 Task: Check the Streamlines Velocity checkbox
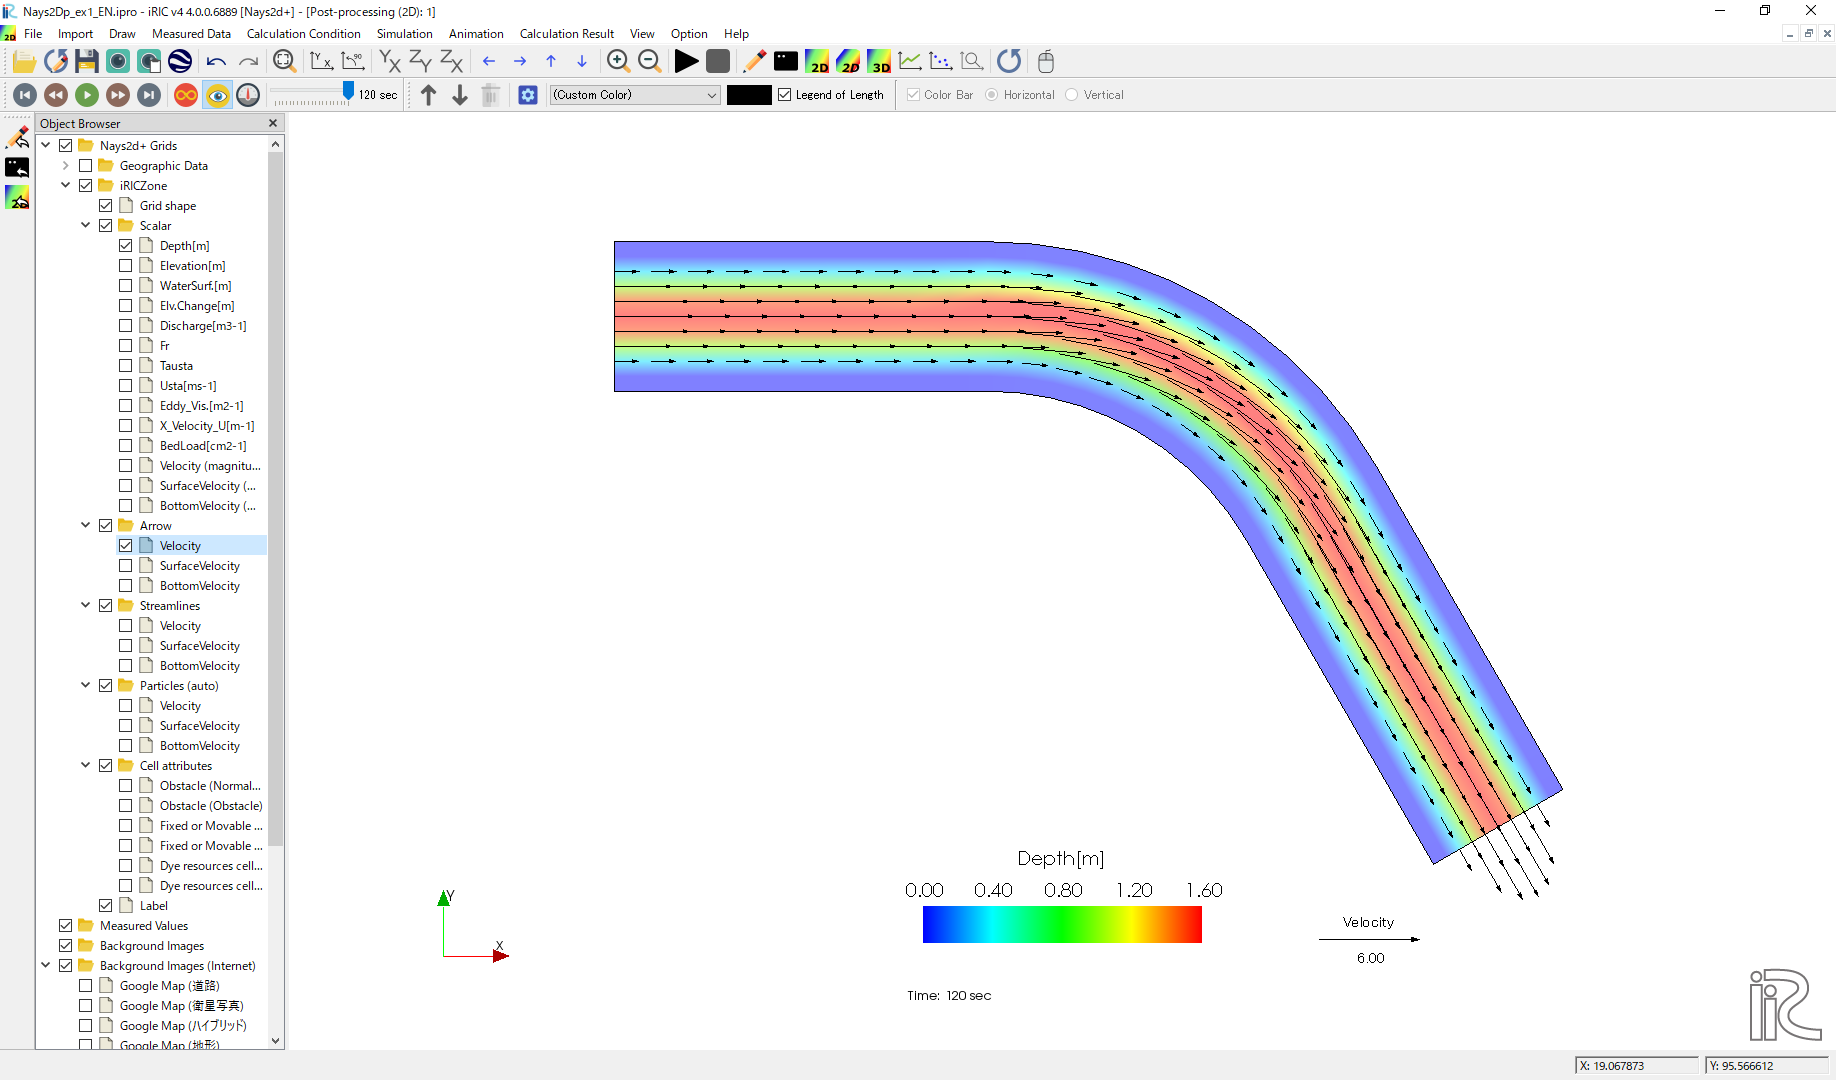[x=125, y=626]
